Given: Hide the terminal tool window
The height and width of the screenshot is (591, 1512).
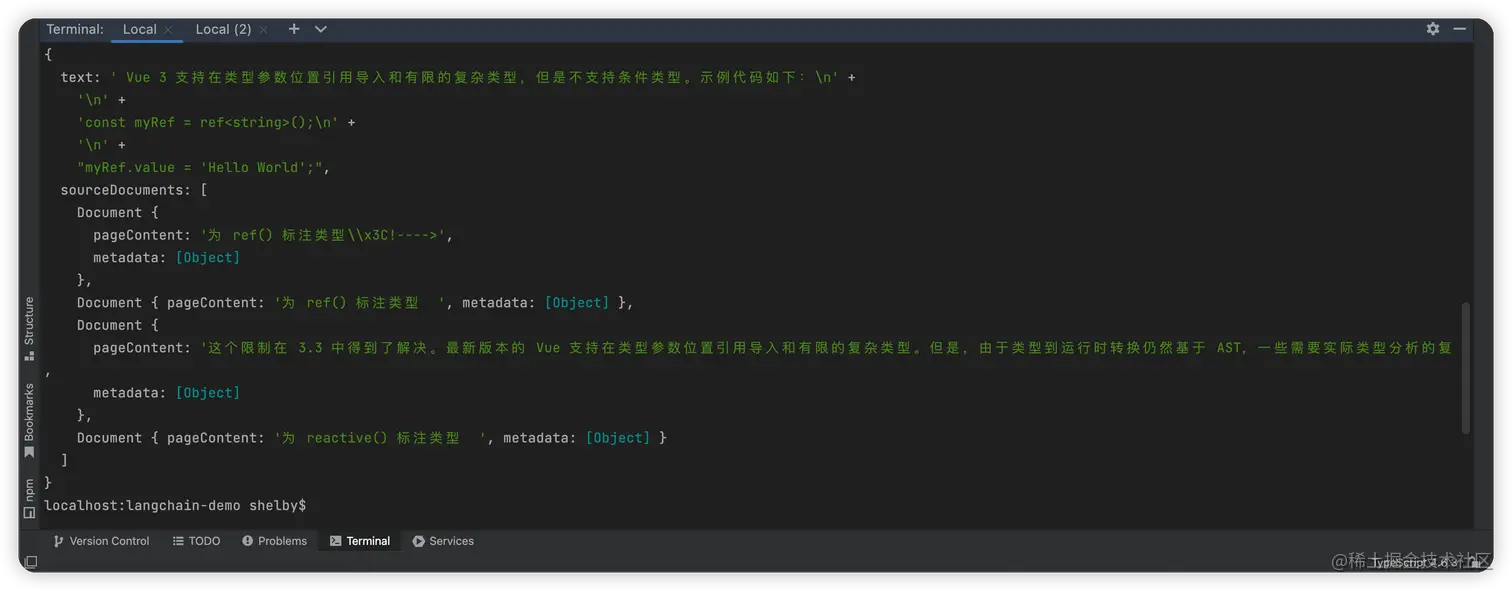Looking at the screenshot, I should click(1460, 29).
